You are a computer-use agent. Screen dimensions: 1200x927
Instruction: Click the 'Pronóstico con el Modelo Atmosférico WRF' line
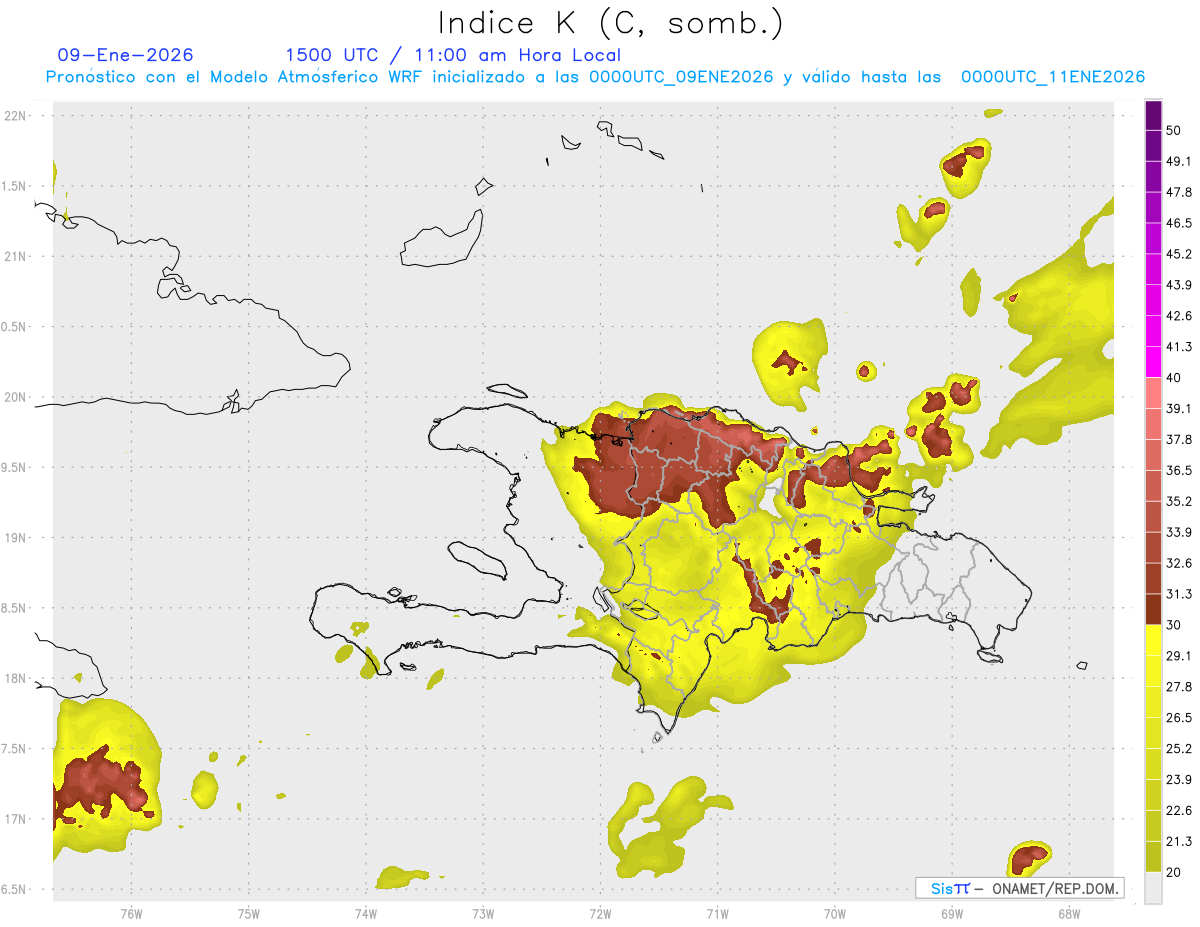point(595,77)
